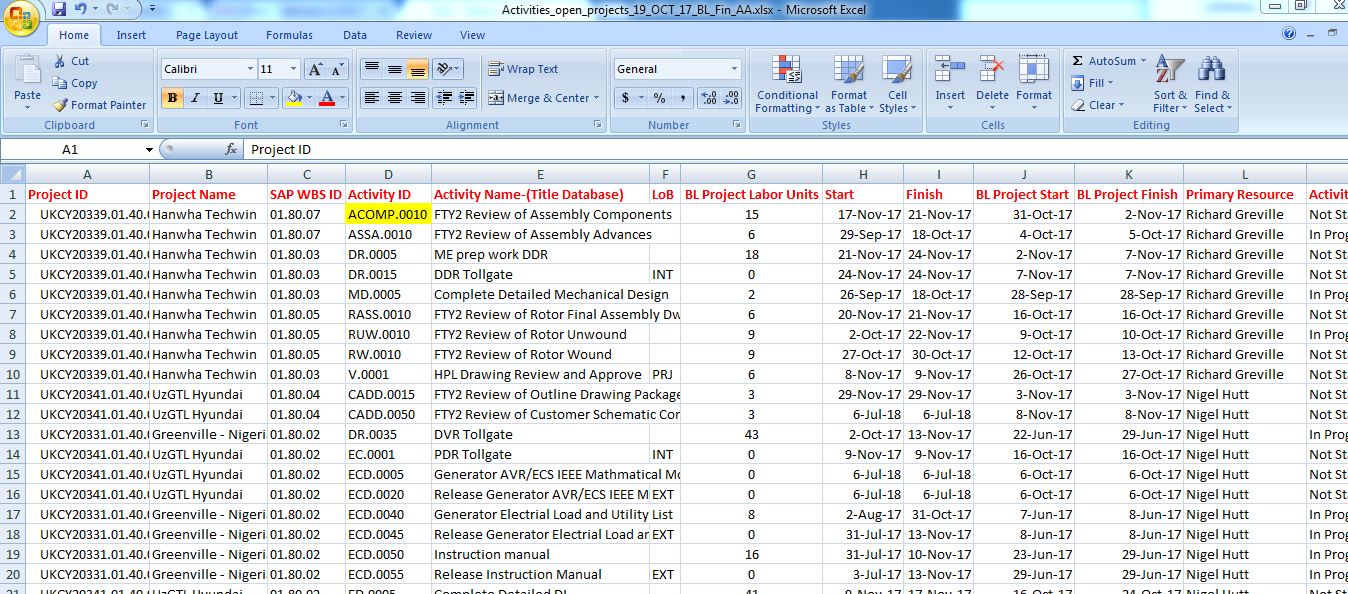Open the Font Color dropdown arrow
Image resolution: width=1348 pixels, height=594 pixels.
pos(341,98)
